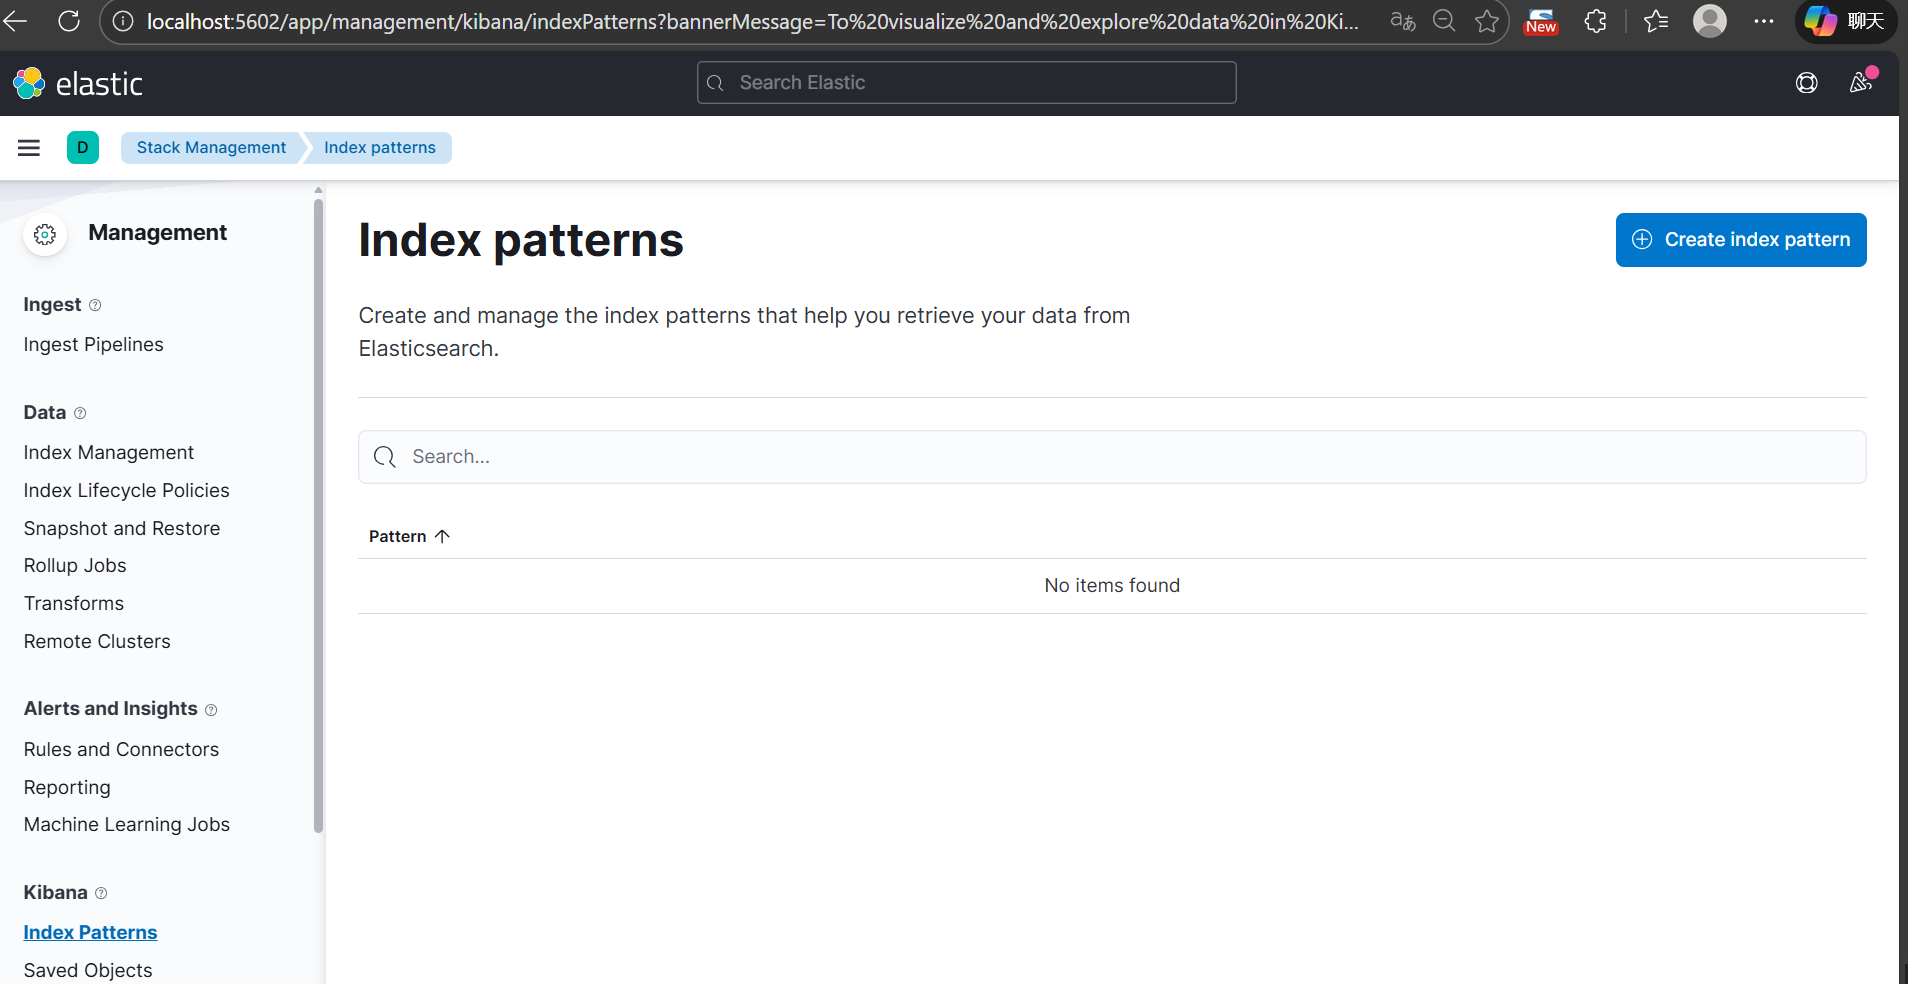Click the Data section help icon
The height and width of the screenshot is (984, 1908).
coord(80,413)
